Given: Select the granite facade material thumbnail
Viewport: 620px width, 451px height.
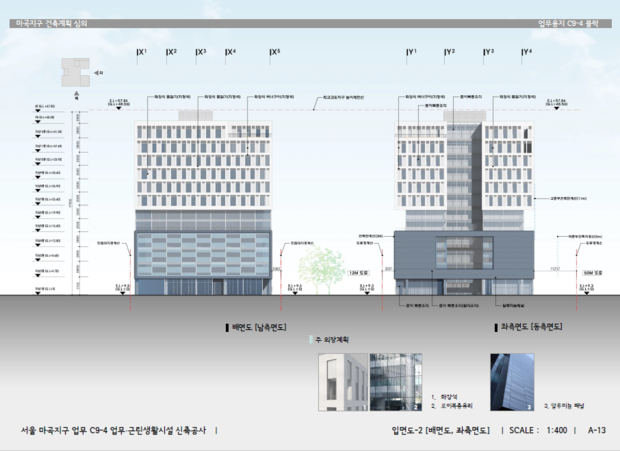Looking at the screenshot, I should [337, 383].
